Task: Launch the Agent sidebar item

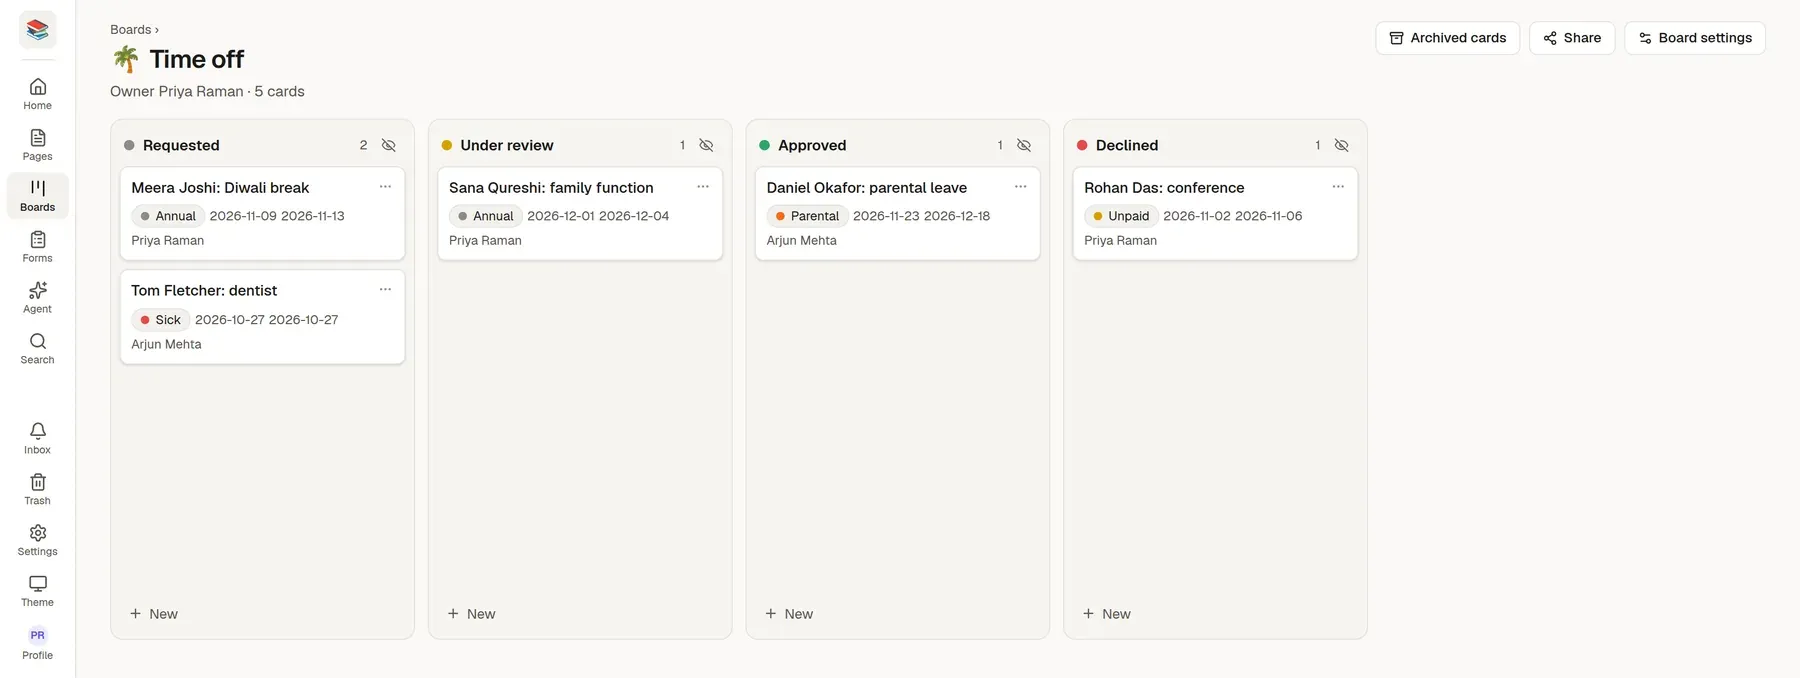Action: click(37, 298)
